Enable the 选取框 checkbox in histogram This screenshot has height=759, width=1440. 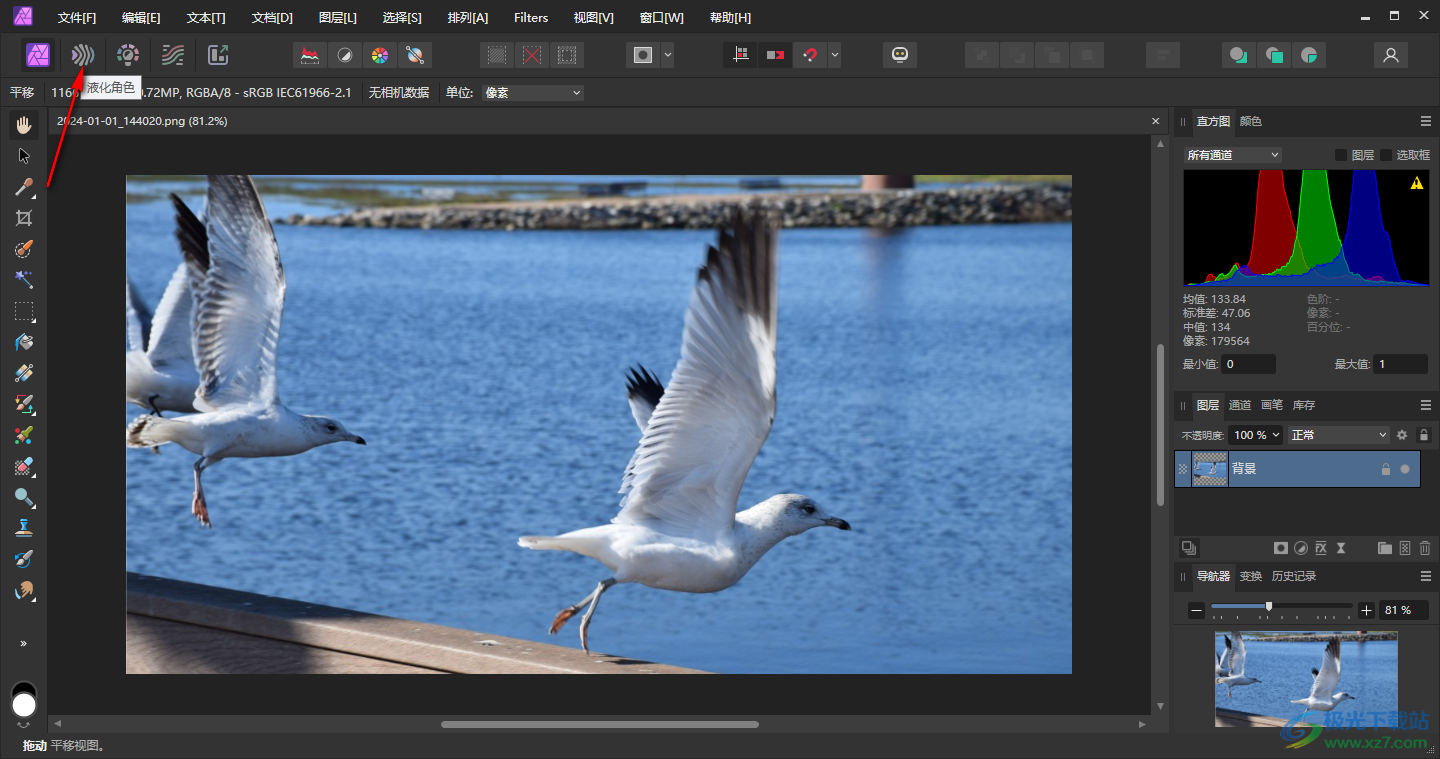coord(1386,155)
